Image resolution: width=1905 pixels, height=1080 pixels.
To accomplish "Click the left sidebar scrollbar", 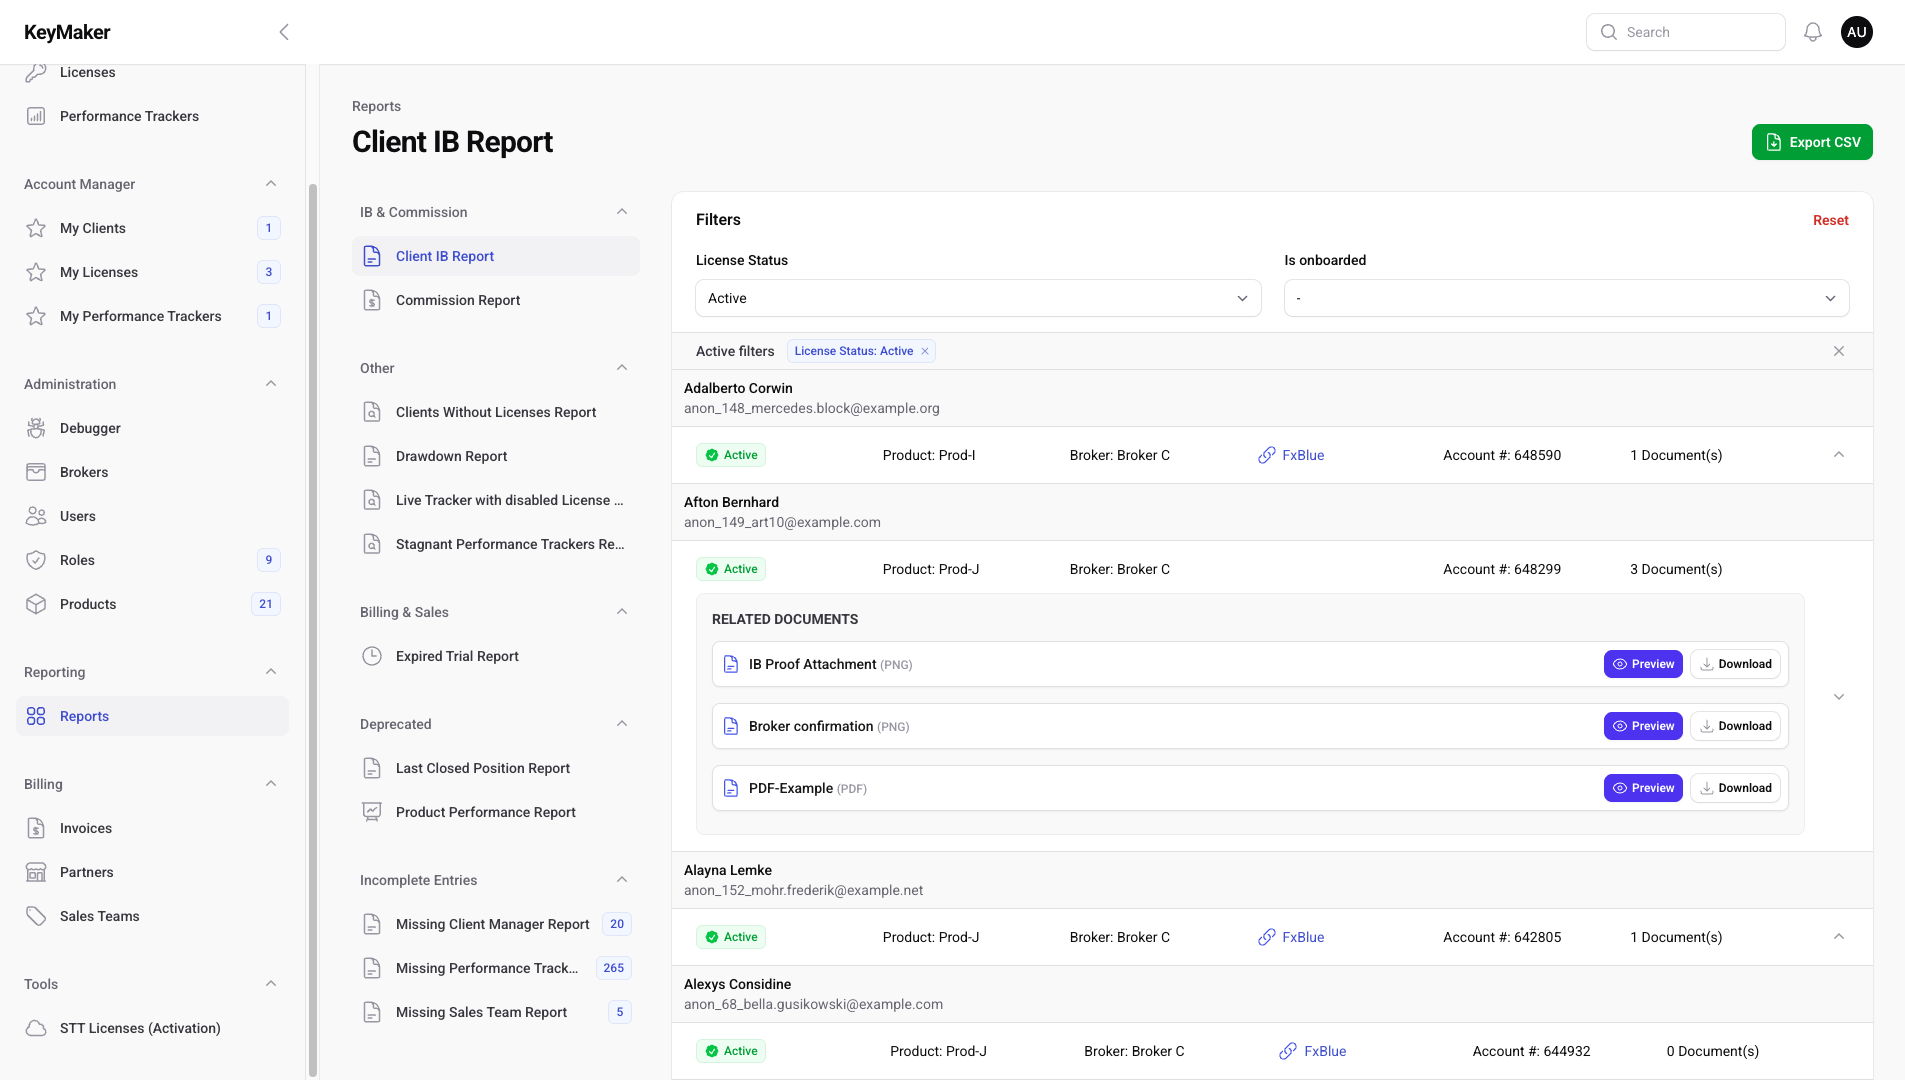I will [312, 630].
